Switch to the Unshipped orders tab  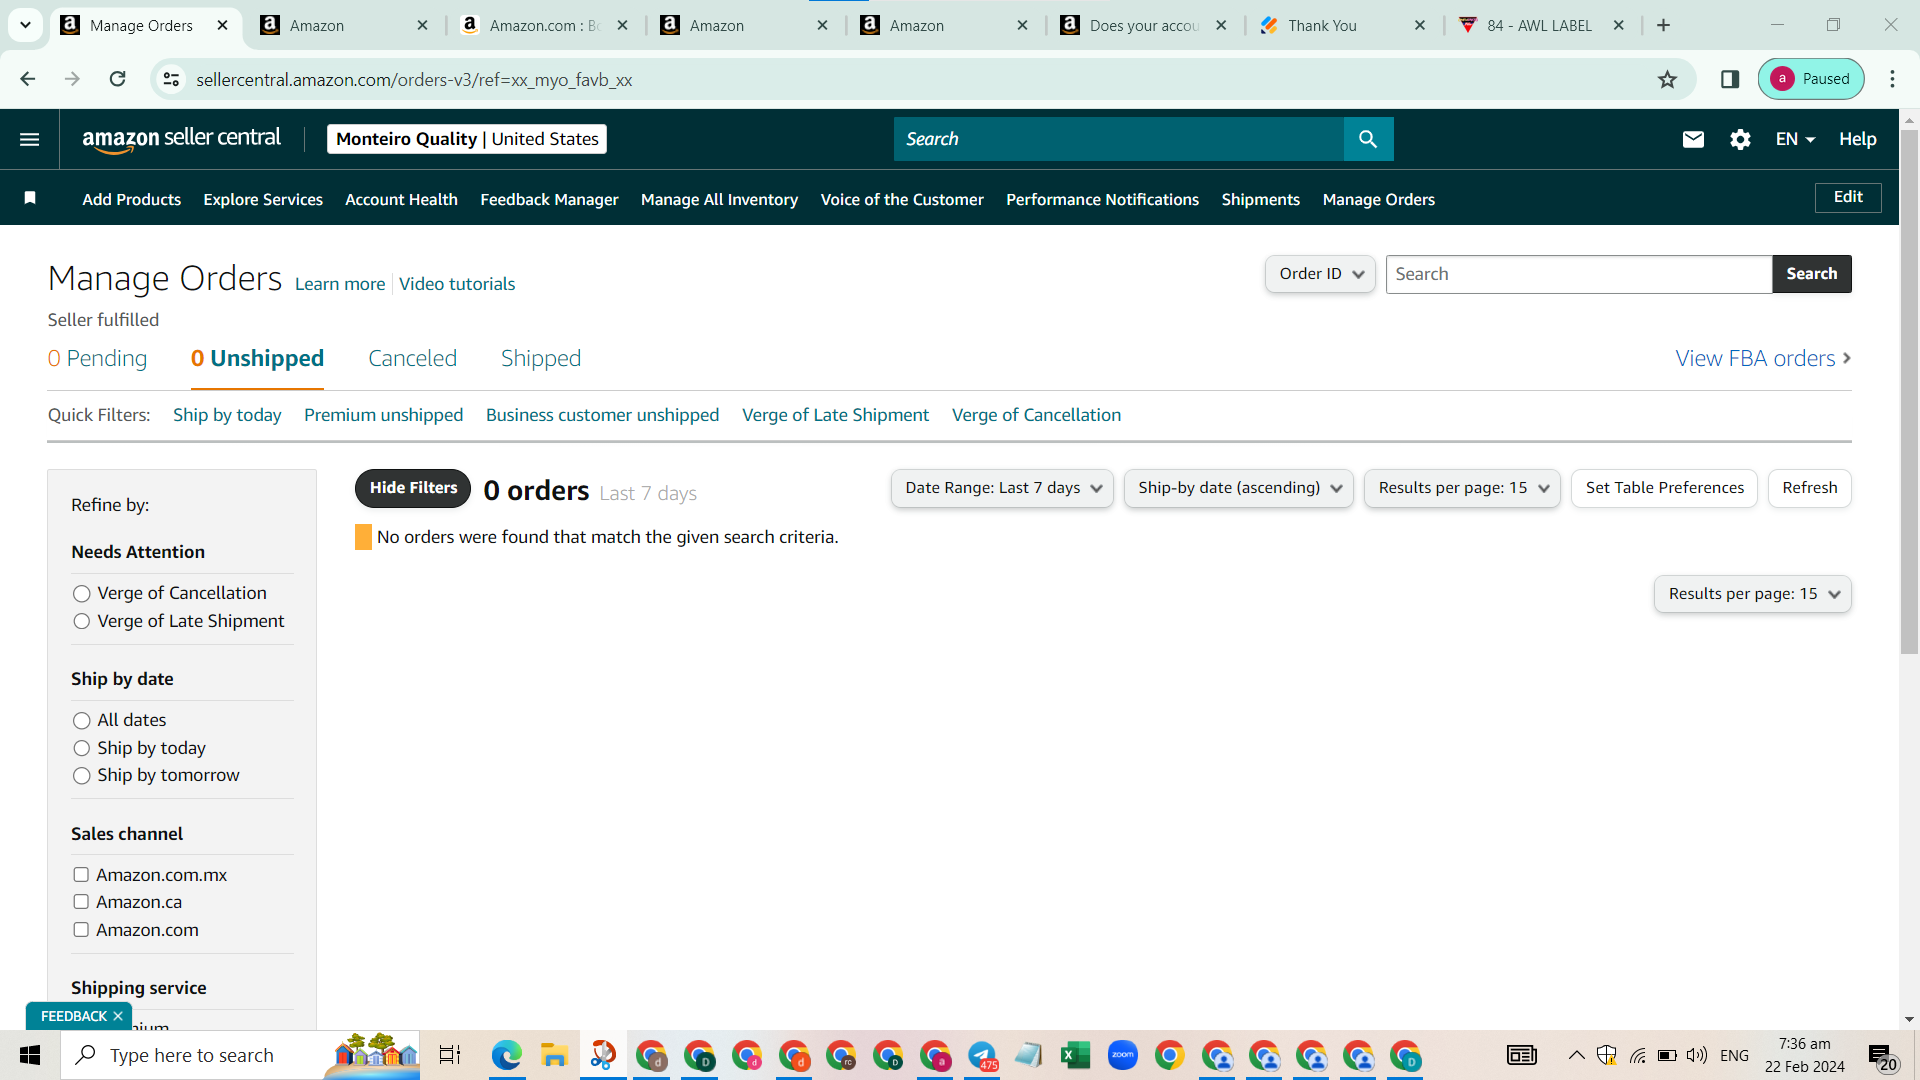tap(257, 358)
